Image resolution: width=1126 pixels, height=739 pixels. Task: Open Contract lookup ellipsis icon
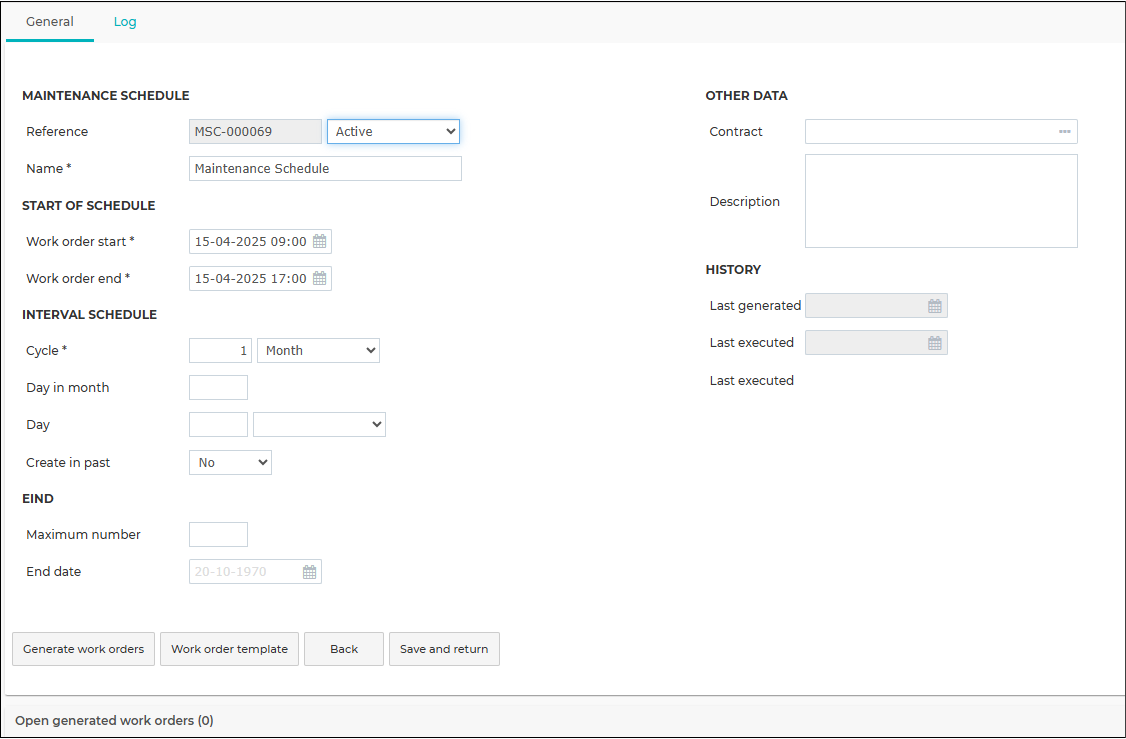click(x=1064, y=131)
